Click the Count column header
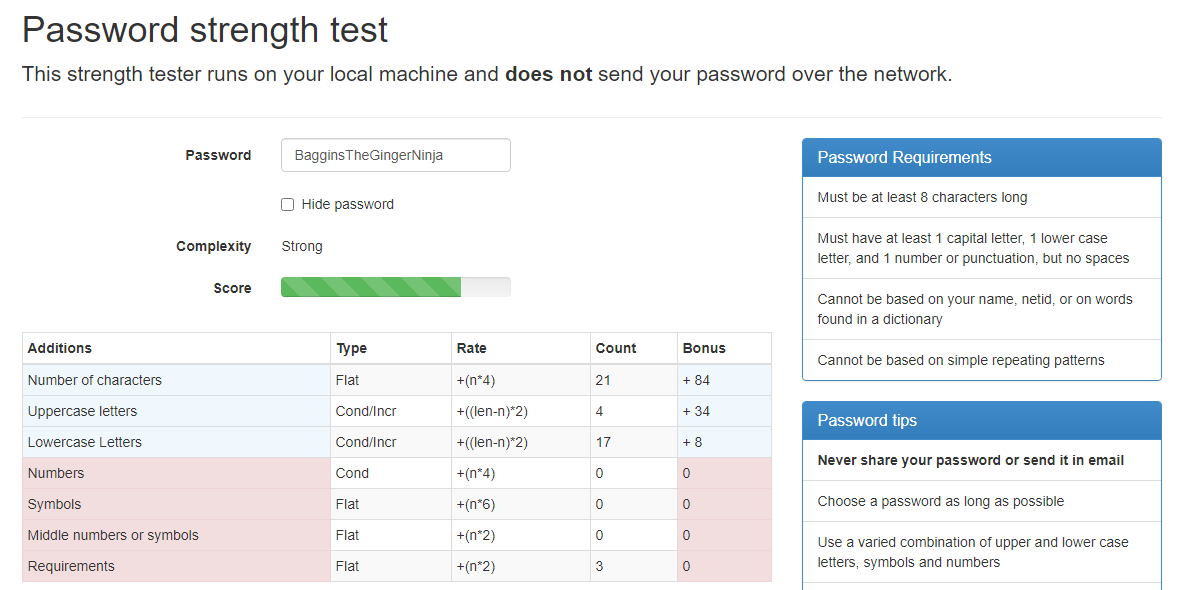This screenshot has width=1200, height=590. [x=616, y=348]
